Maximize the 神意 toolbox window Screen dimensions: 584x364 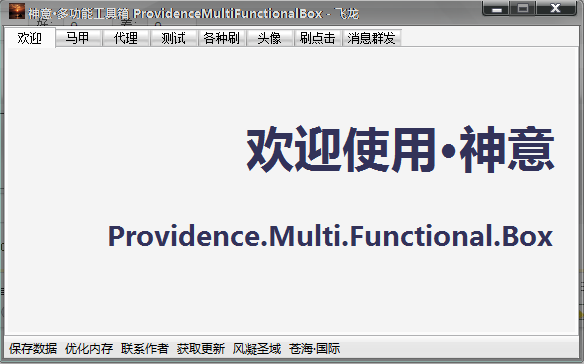click(523, 8)
